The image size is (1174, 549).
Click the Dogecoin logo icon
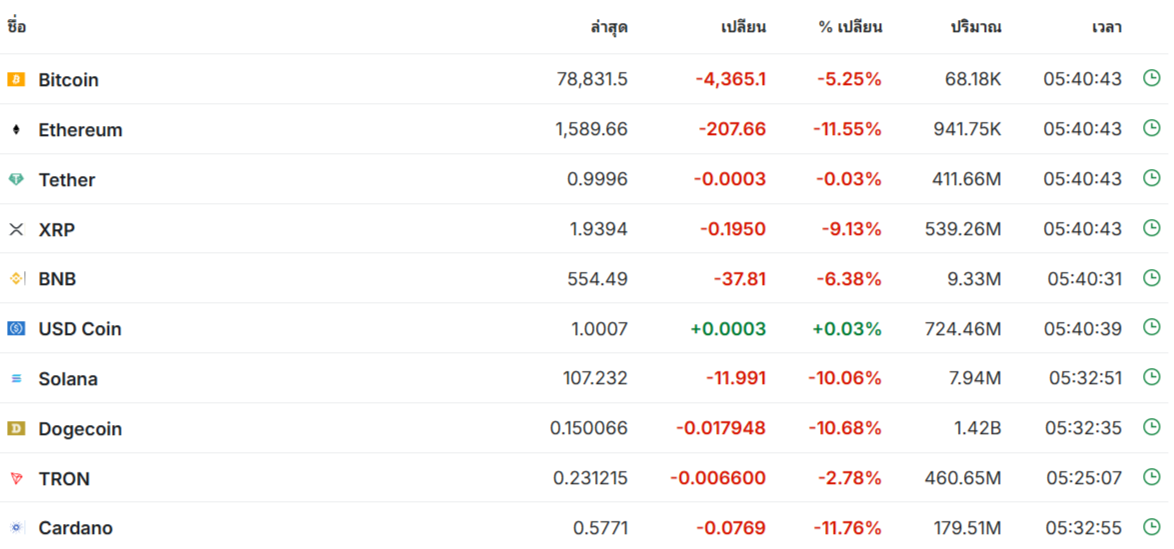pos(16,428)
